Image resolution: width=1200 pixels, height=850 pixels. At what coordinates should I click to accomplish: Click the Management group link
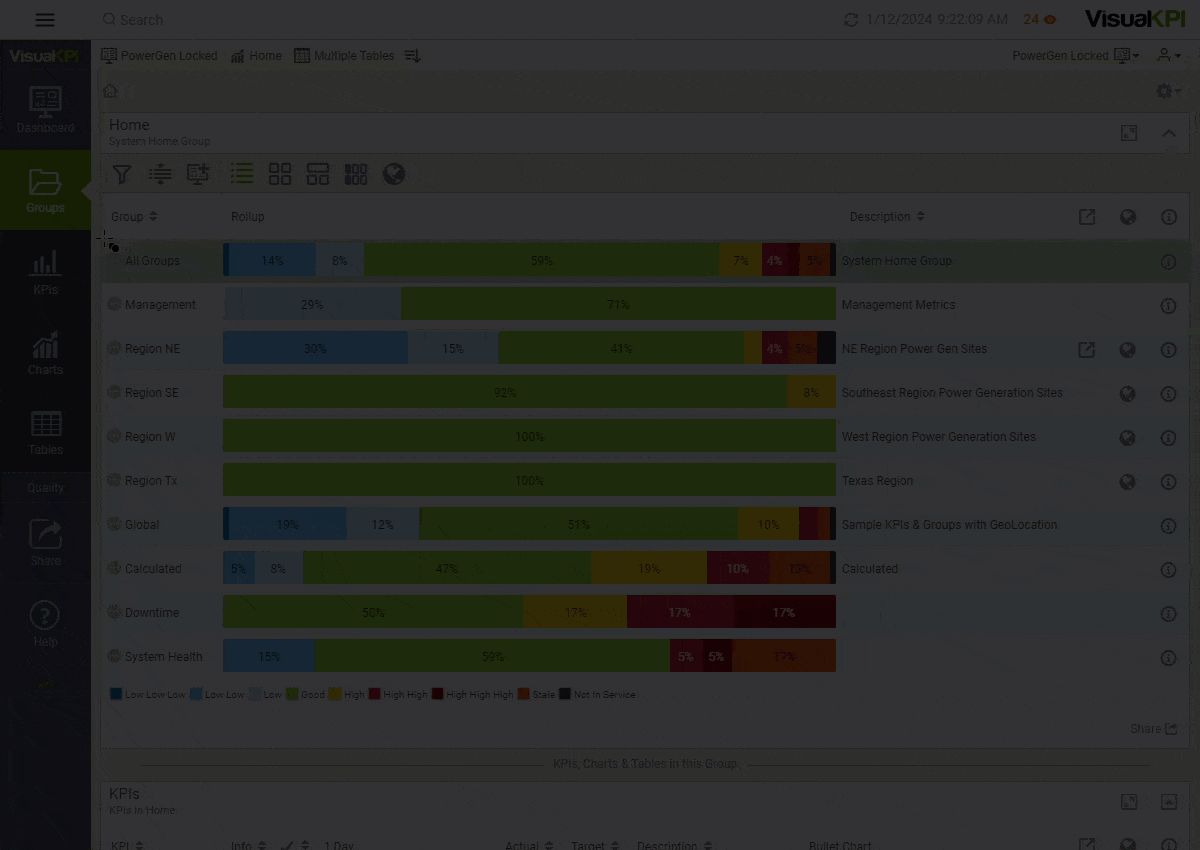(160, 305)
